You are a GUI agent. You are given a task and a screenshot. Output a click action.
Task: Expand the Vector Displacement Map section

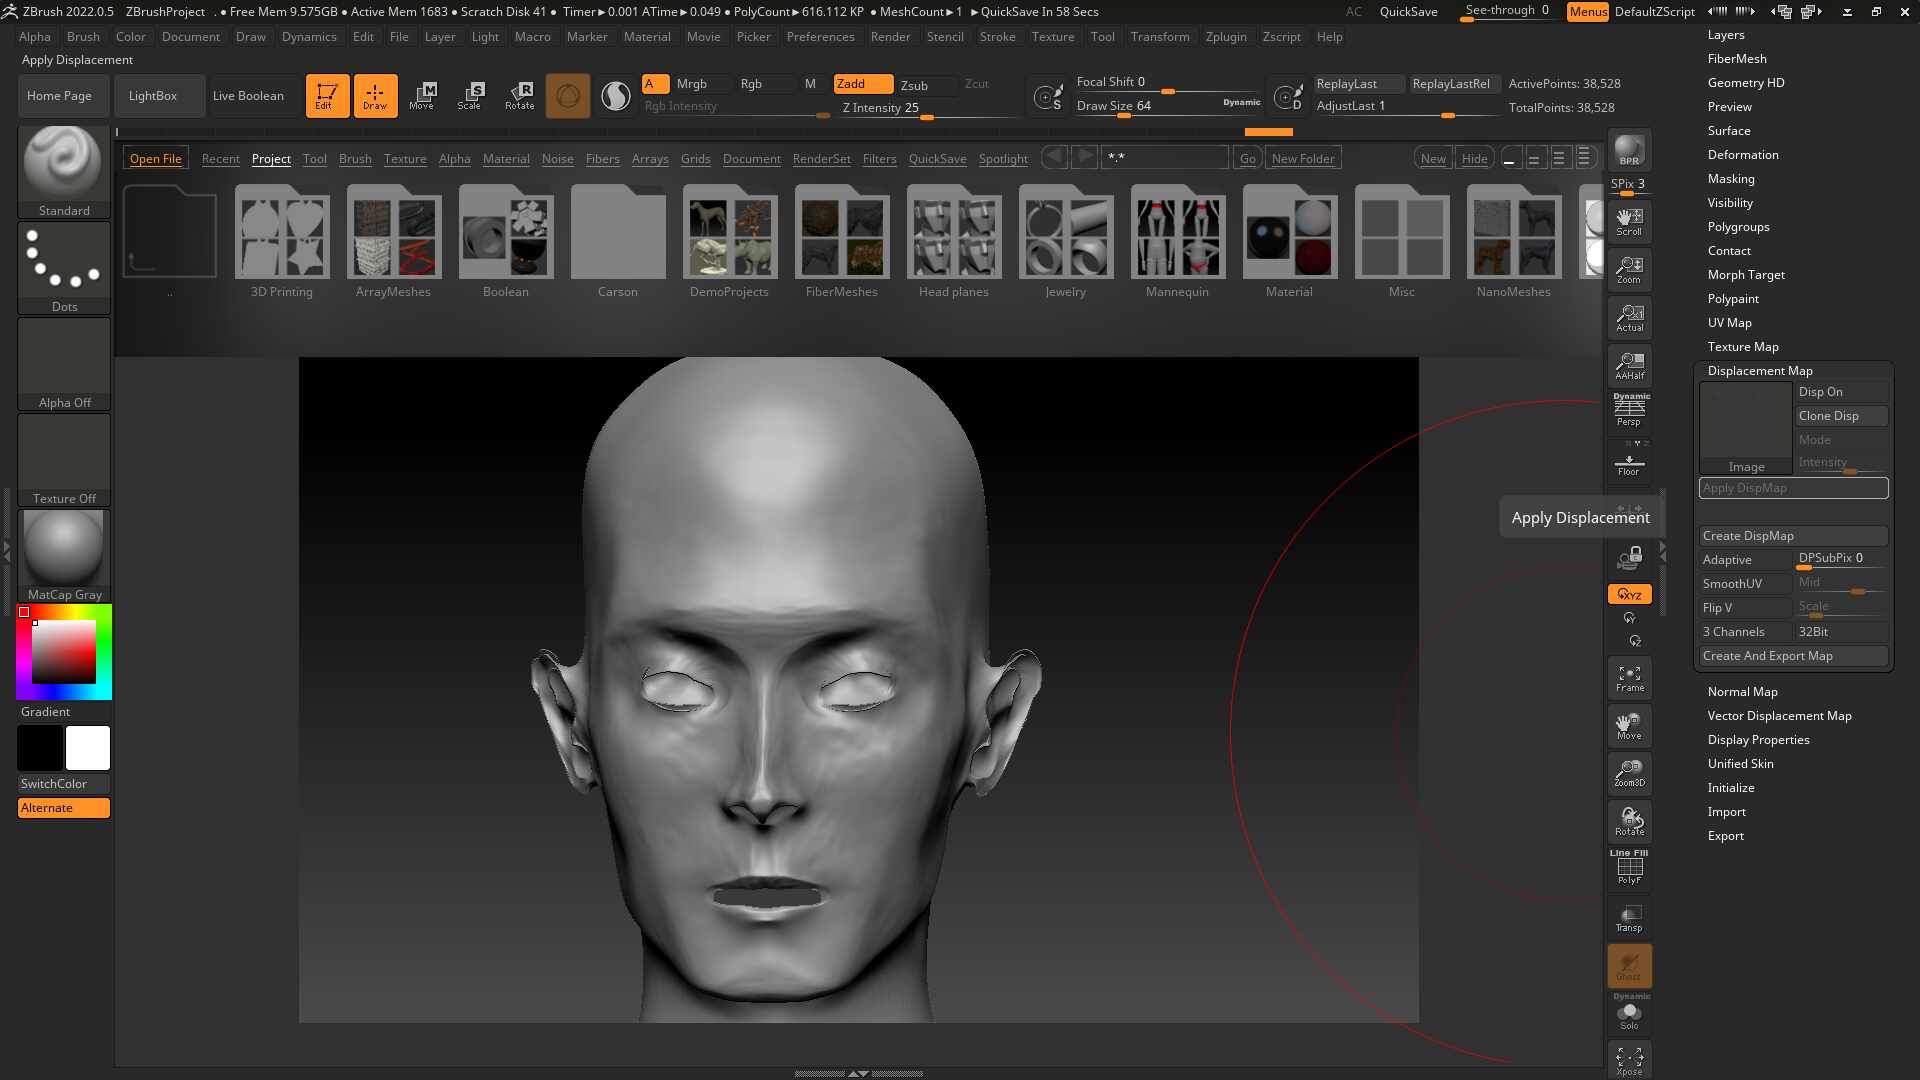1779,716
